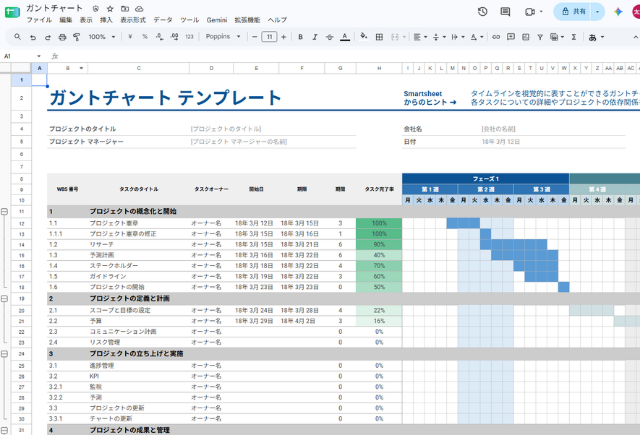Viewport: 640px width, 436px height.
Task: Click the Gemini sparkle icon
Action: click(x=618, y=11)
